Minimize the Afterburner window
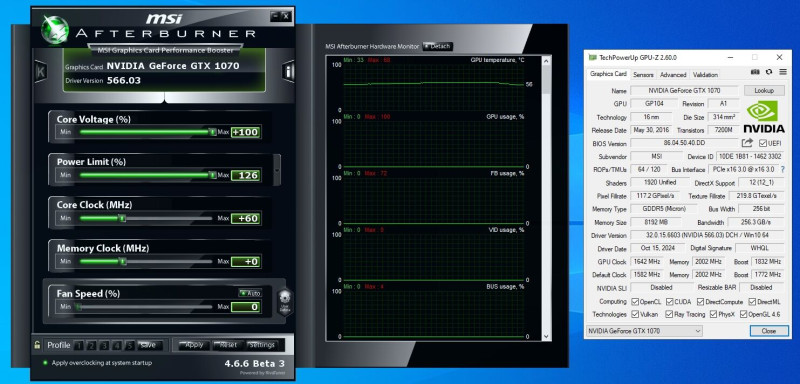Screen dimensions: 800x384 coord(276,16)
